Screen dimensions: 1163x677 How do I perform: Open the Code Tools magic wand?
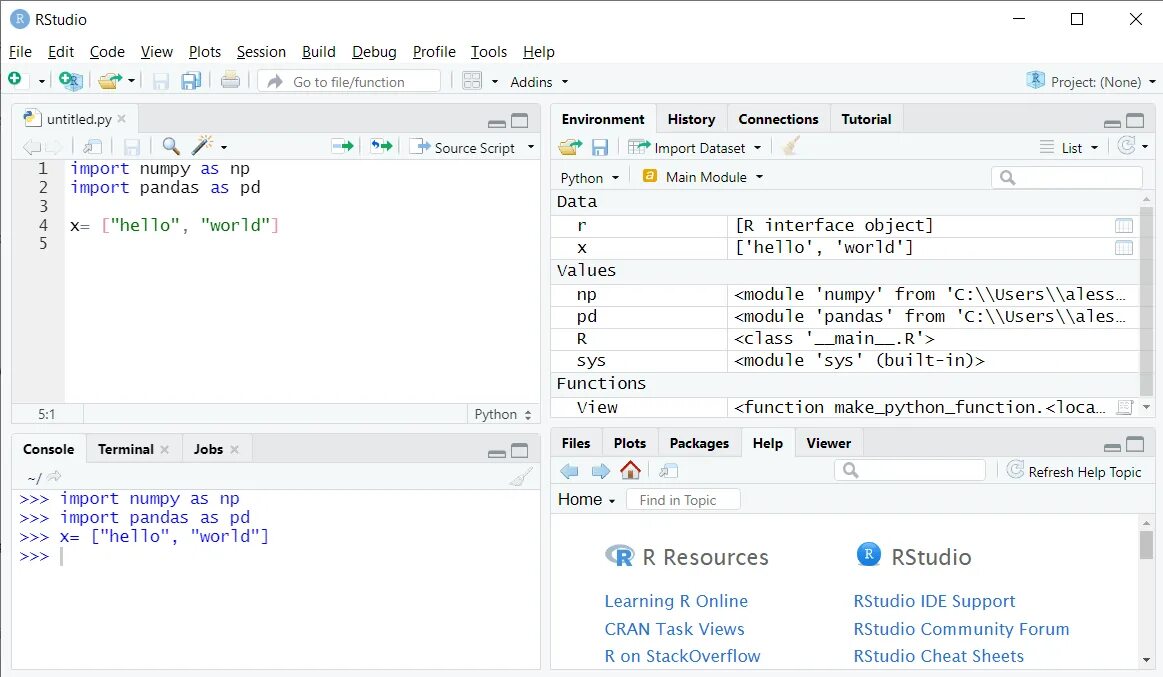202,145
